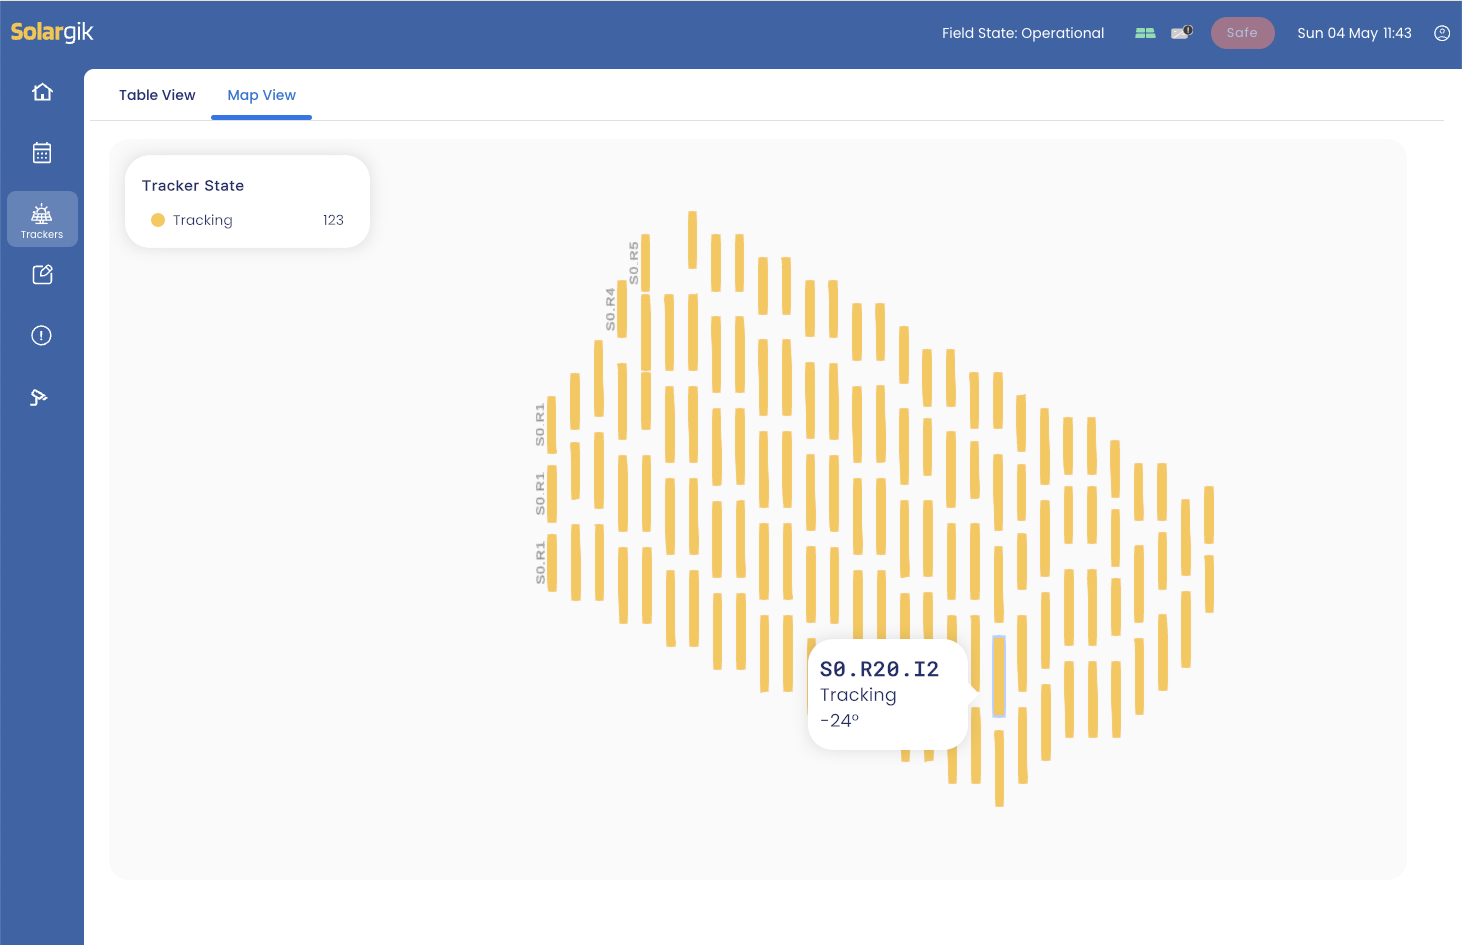Click the yellow Tracking legend dot

tap(158, 220)
